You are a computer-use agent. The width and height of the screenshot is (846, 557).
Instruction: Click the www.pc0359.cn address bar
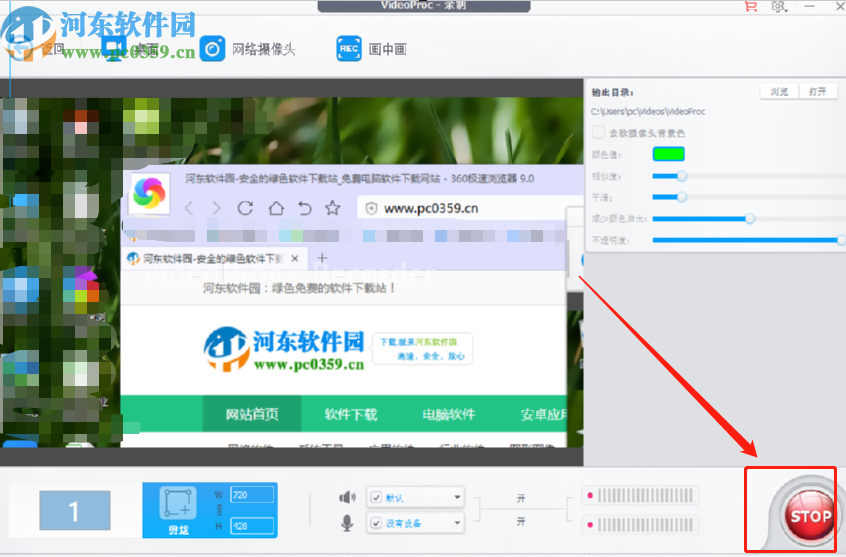[x=469, y=208]
